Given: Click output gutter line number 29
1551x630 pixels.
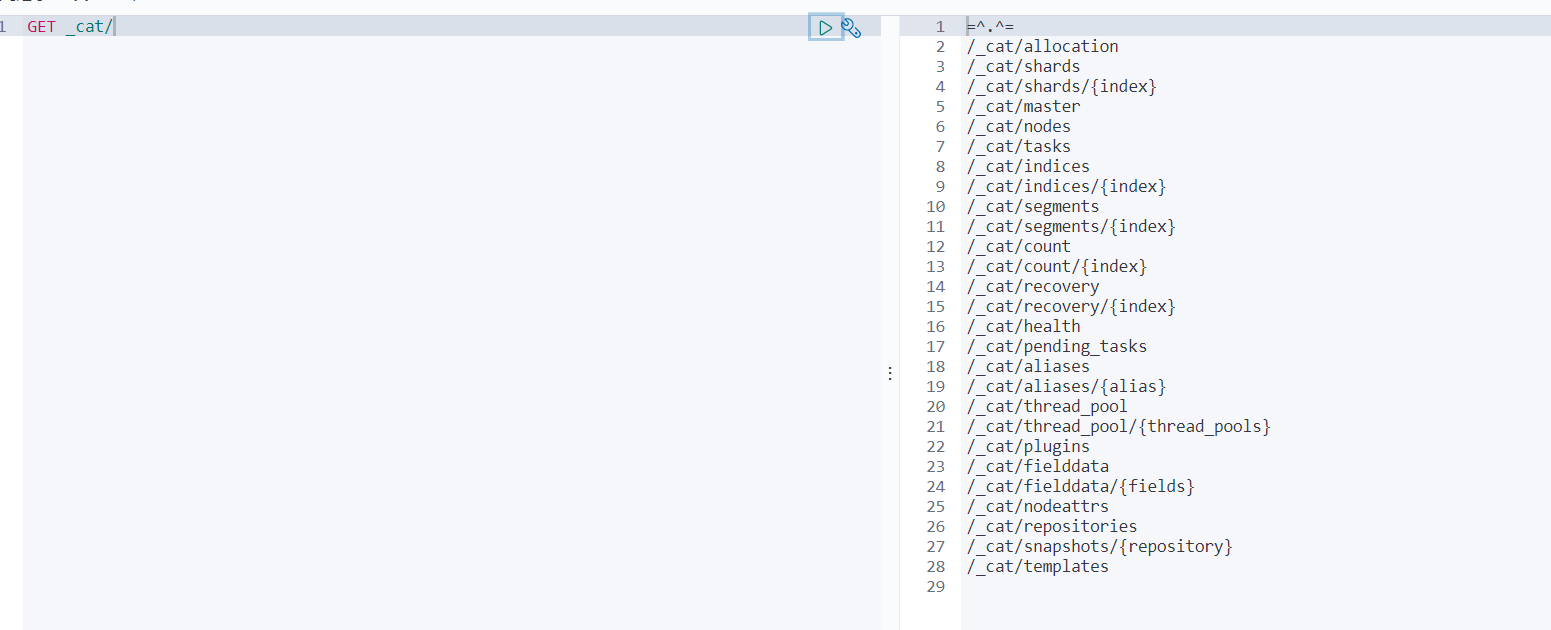Looking at the screenshot, I should pyautogui.click(x=935, y=587).
